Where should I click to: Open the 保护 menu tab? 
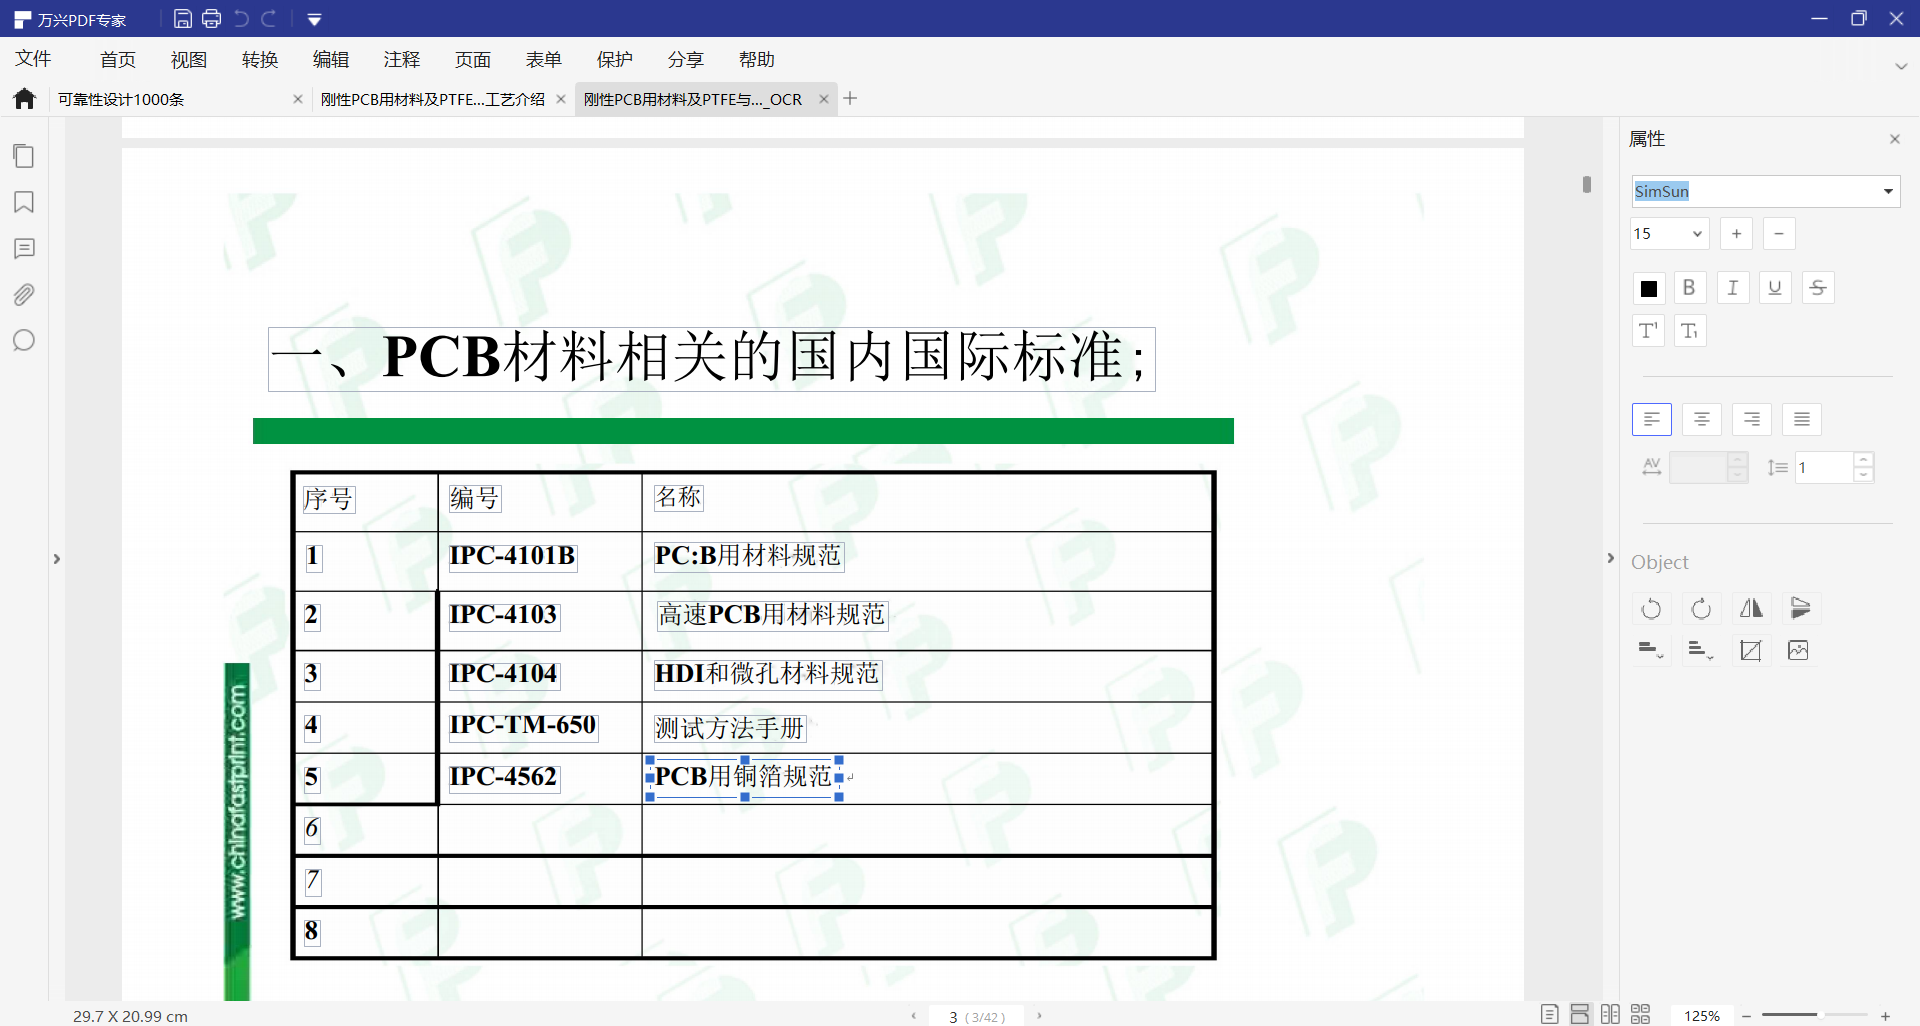coord(615,60)
